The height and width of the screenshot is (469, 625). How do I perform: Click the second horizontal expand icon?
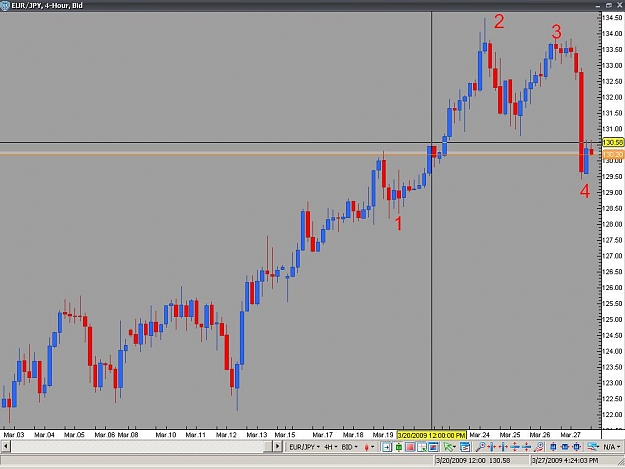tap(503, 447)
